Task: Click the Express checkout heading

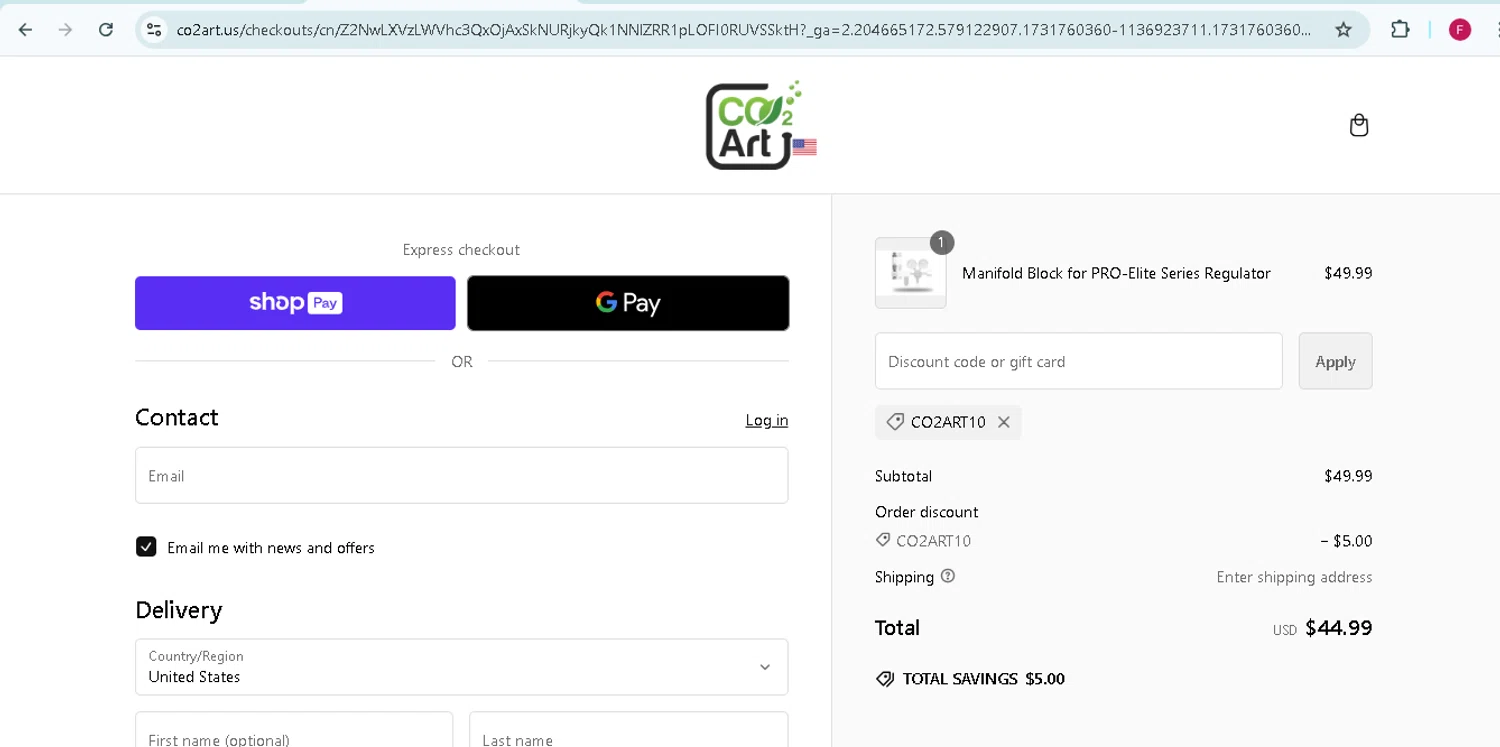Action: (461, 250)
